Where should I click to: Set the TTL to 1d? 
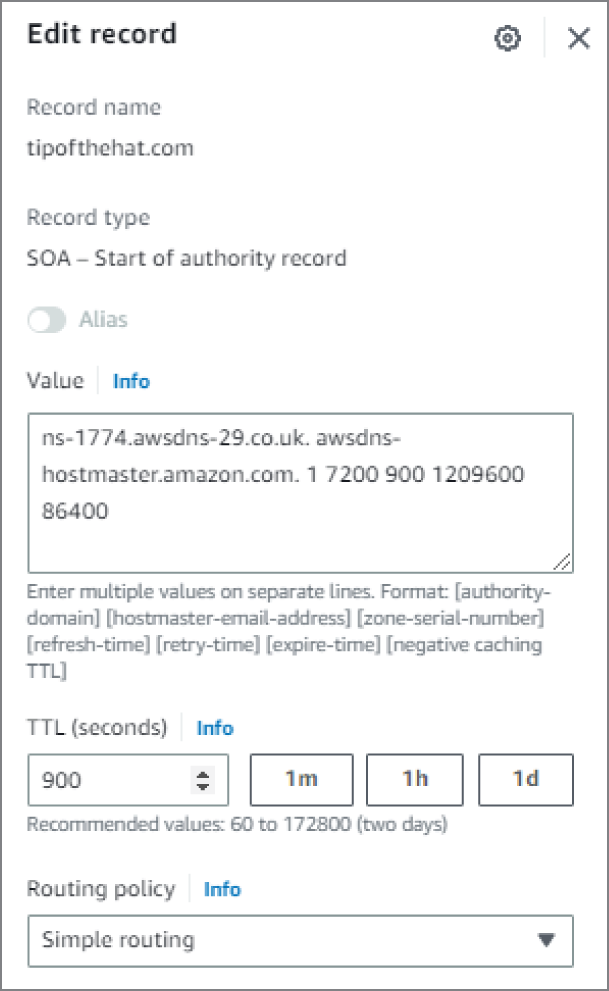526,779
